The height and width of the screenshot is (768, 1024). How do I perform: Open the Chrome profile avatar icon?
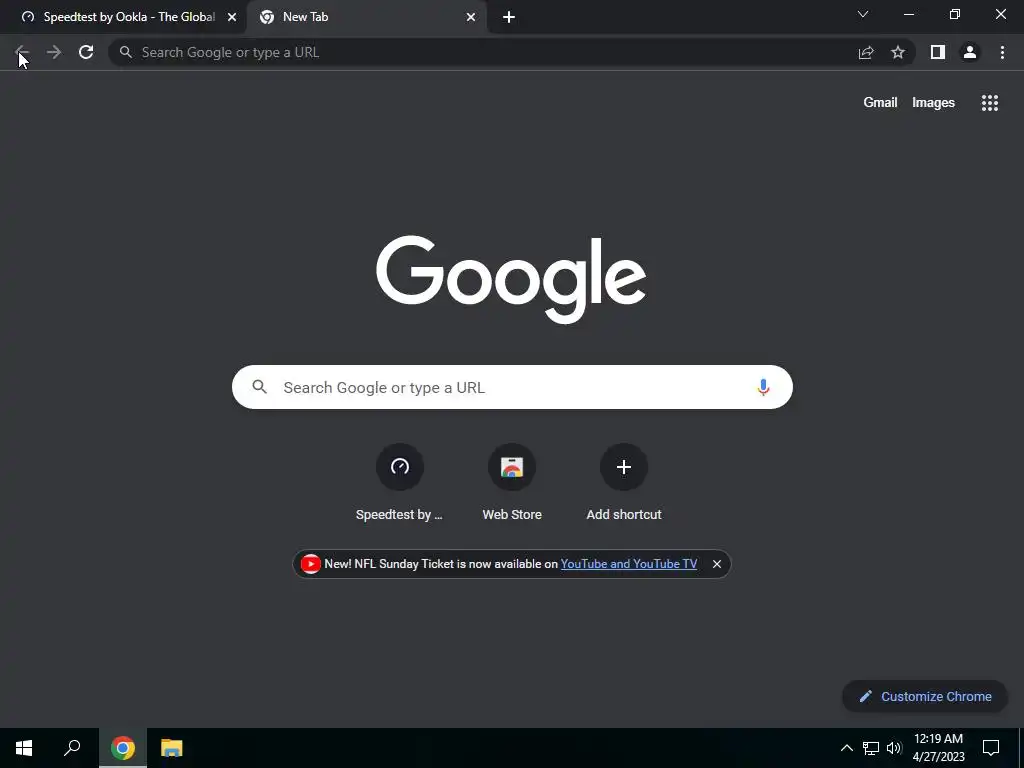pyautogui.click(x=970, y=52)
